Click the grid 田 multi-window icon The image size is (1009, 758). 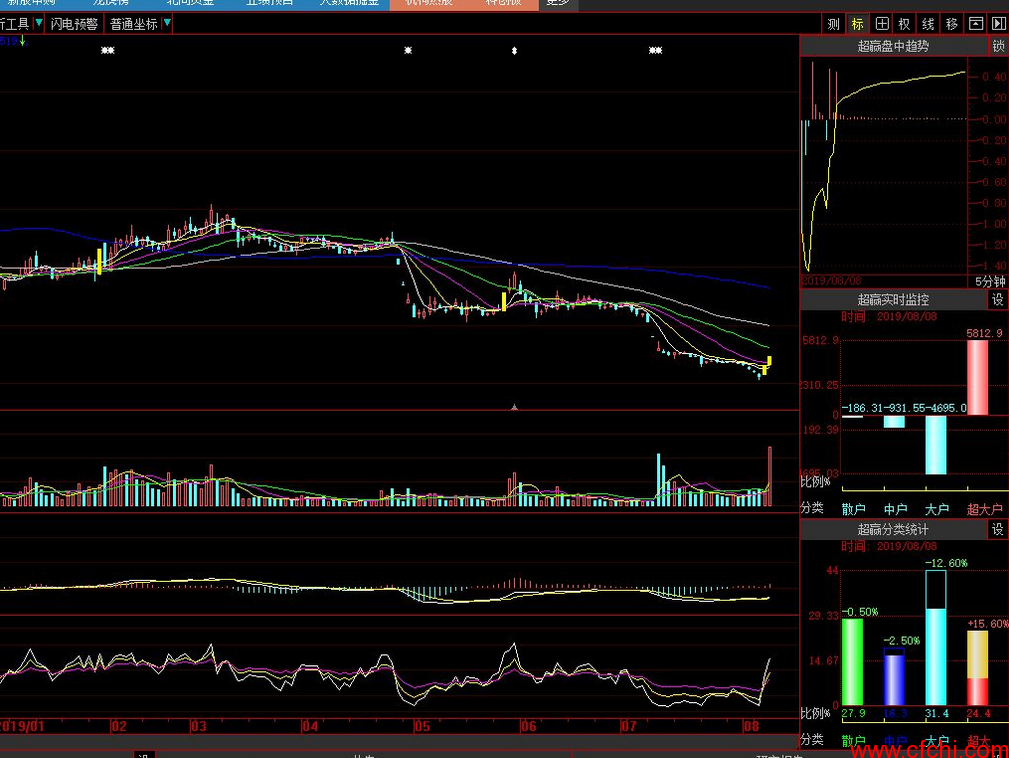tap(881, 24)
